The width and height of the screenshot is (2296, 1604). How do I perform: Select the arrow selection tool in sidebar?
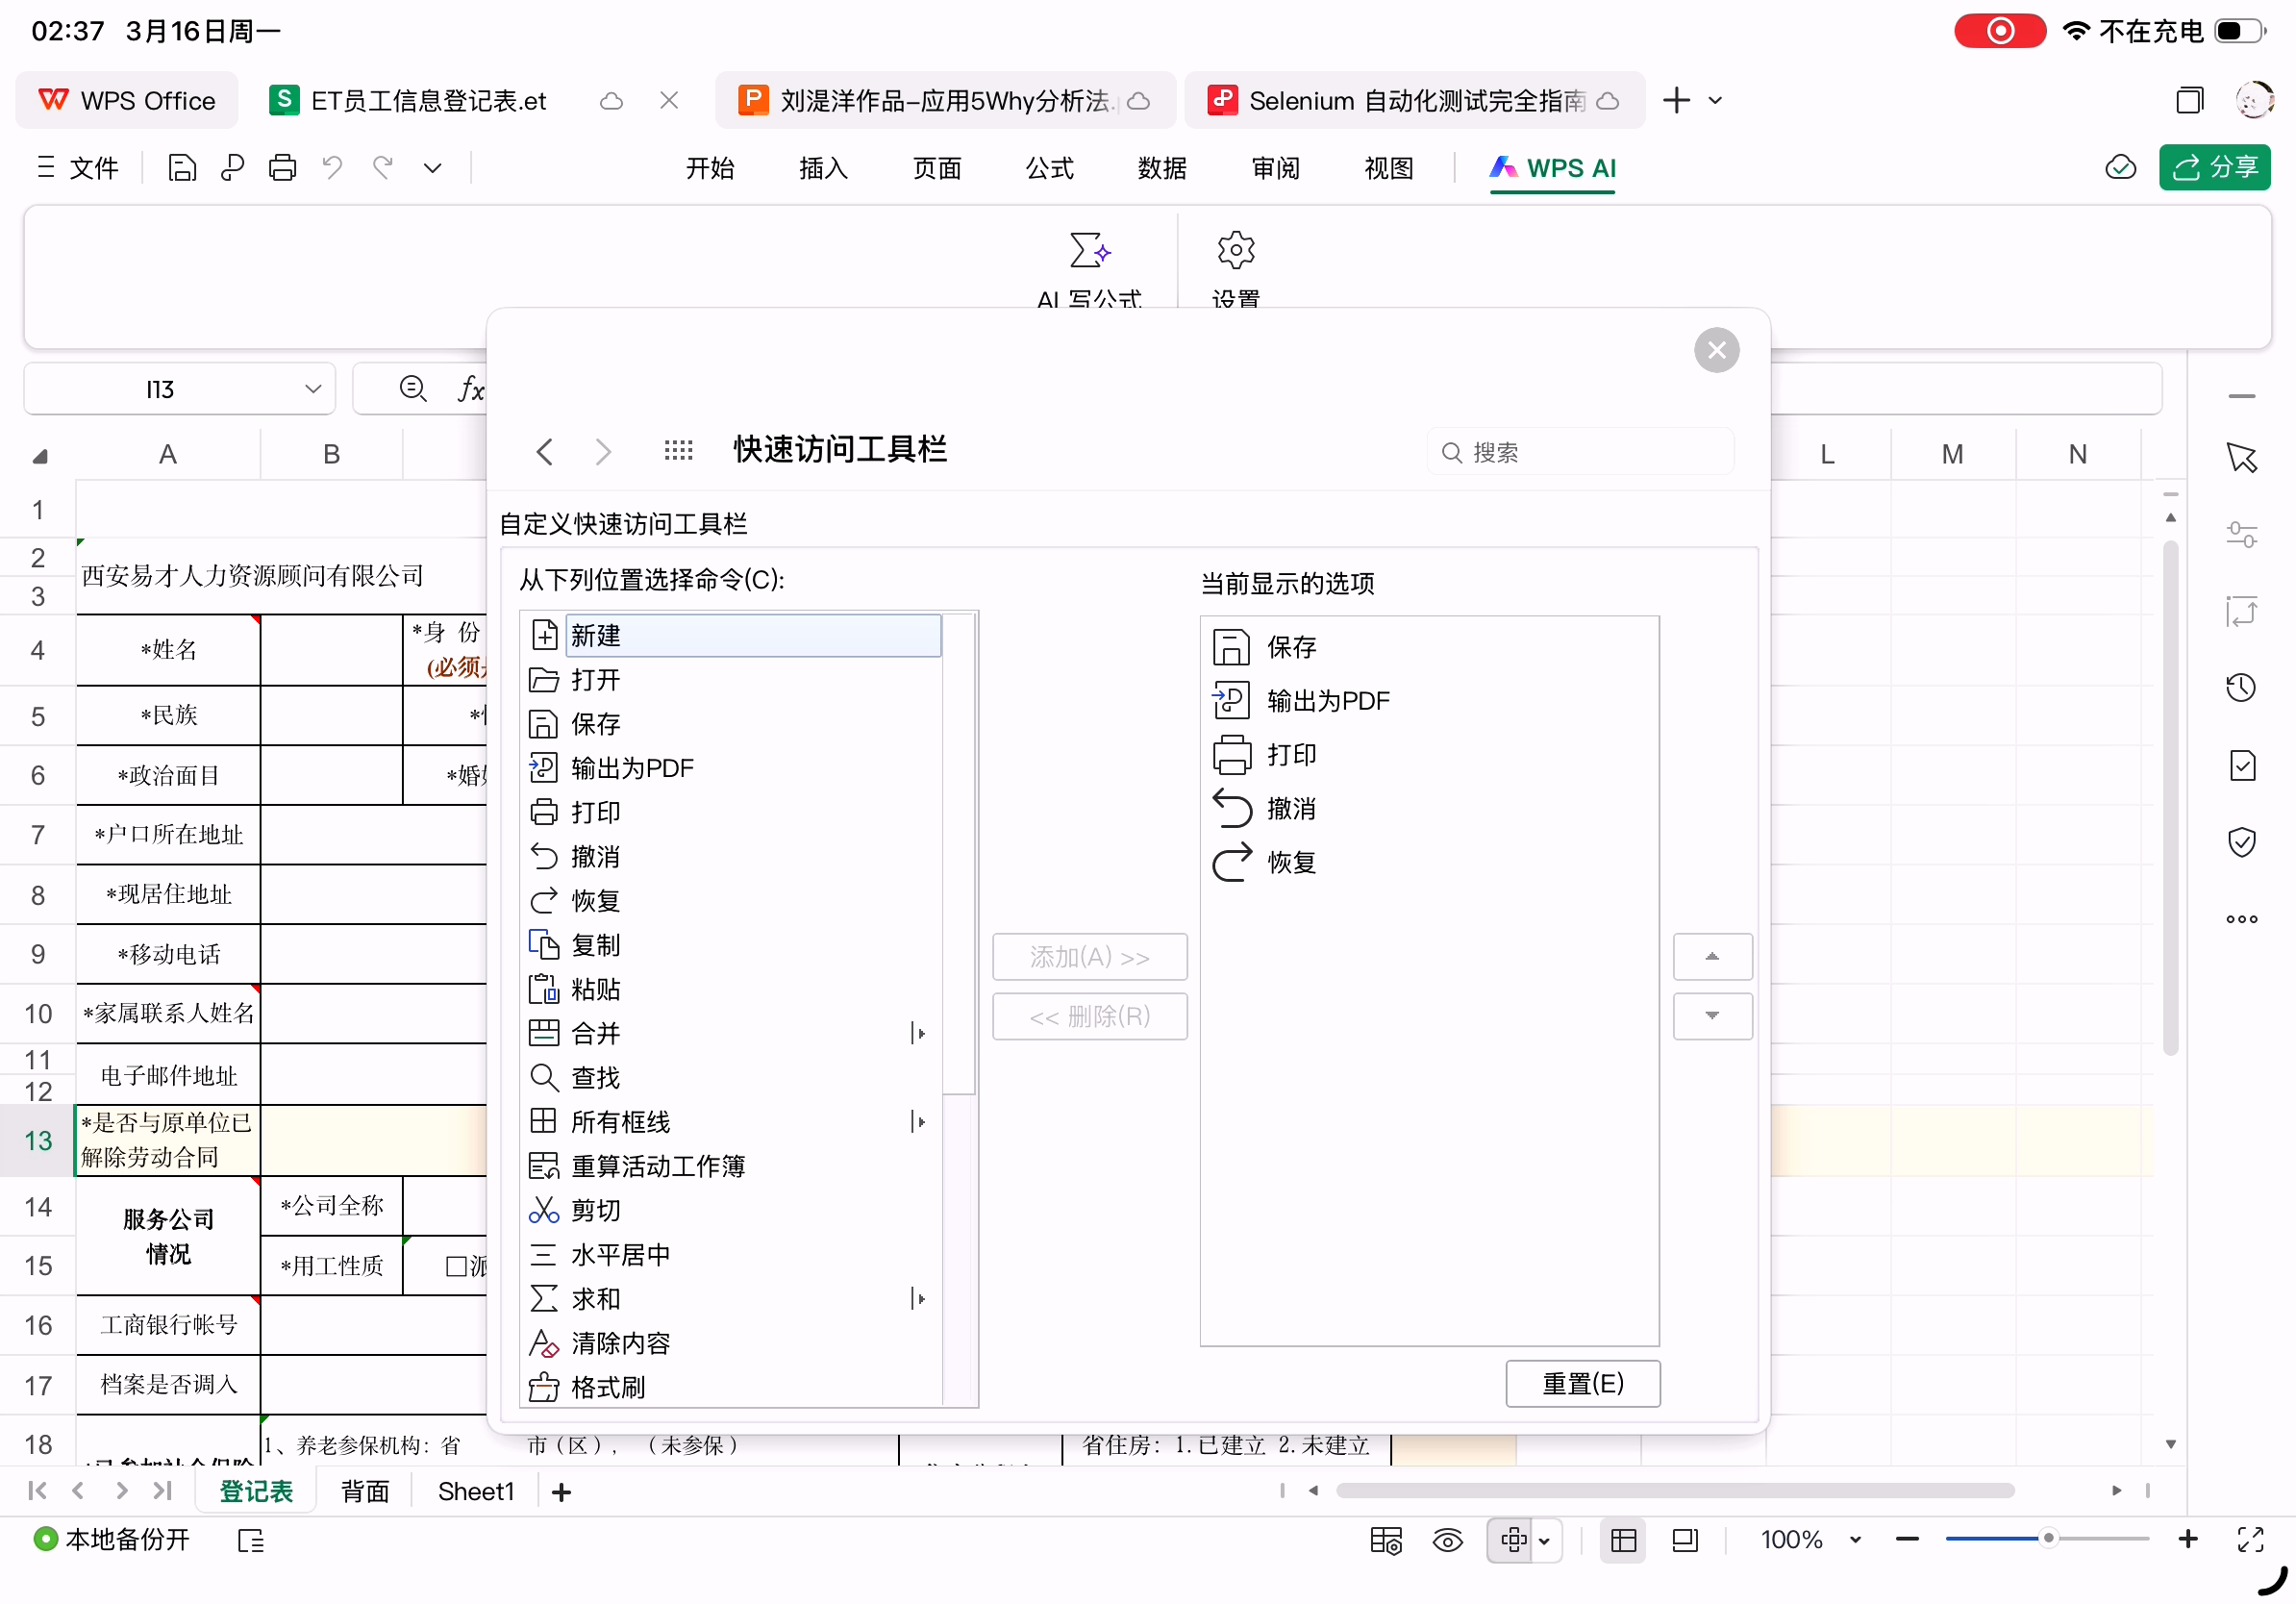(2241, 458)
